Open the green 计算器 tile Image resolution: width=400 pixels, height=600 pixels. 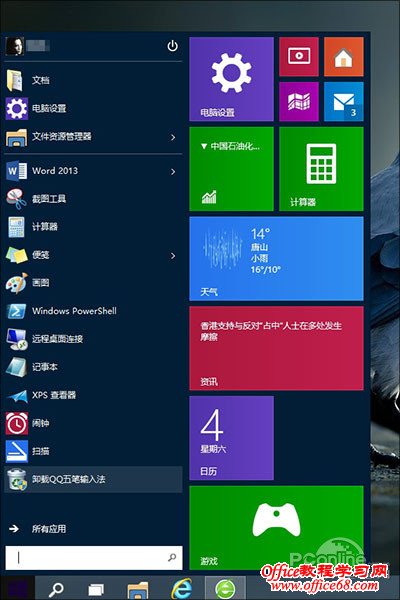coord(322,169)
